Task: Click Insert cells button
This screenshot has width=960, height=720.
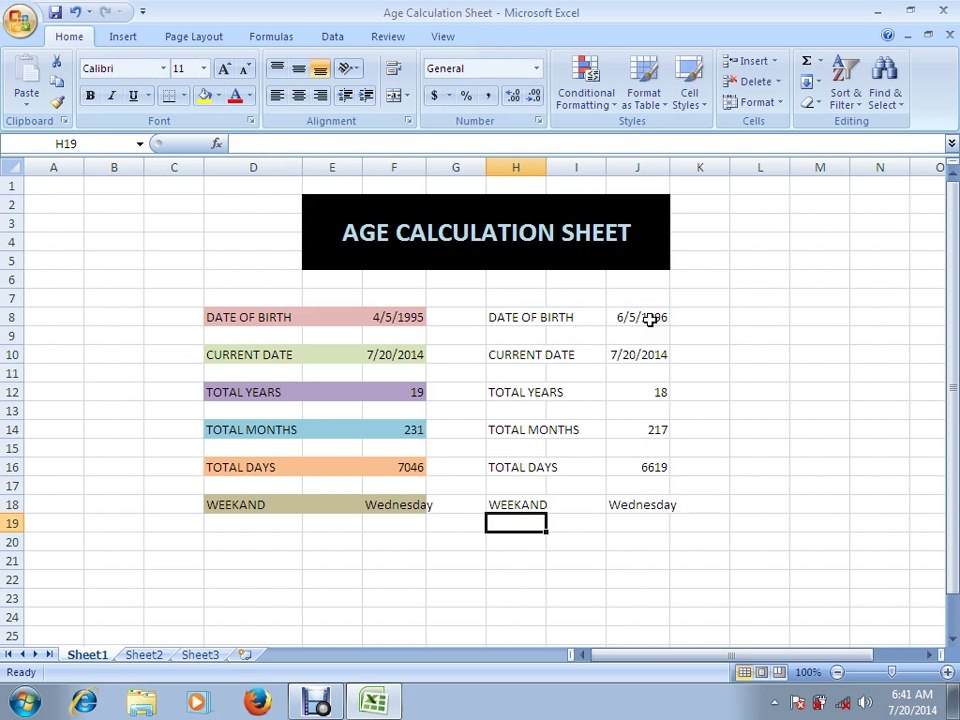Action: coord(750,61)
